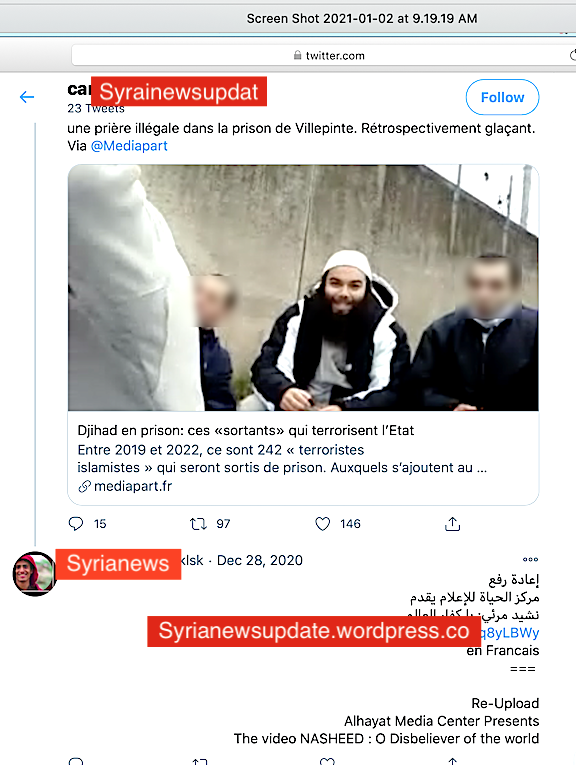
Task: Click the lock icon beside twitter.com
Action: point(298,55)
